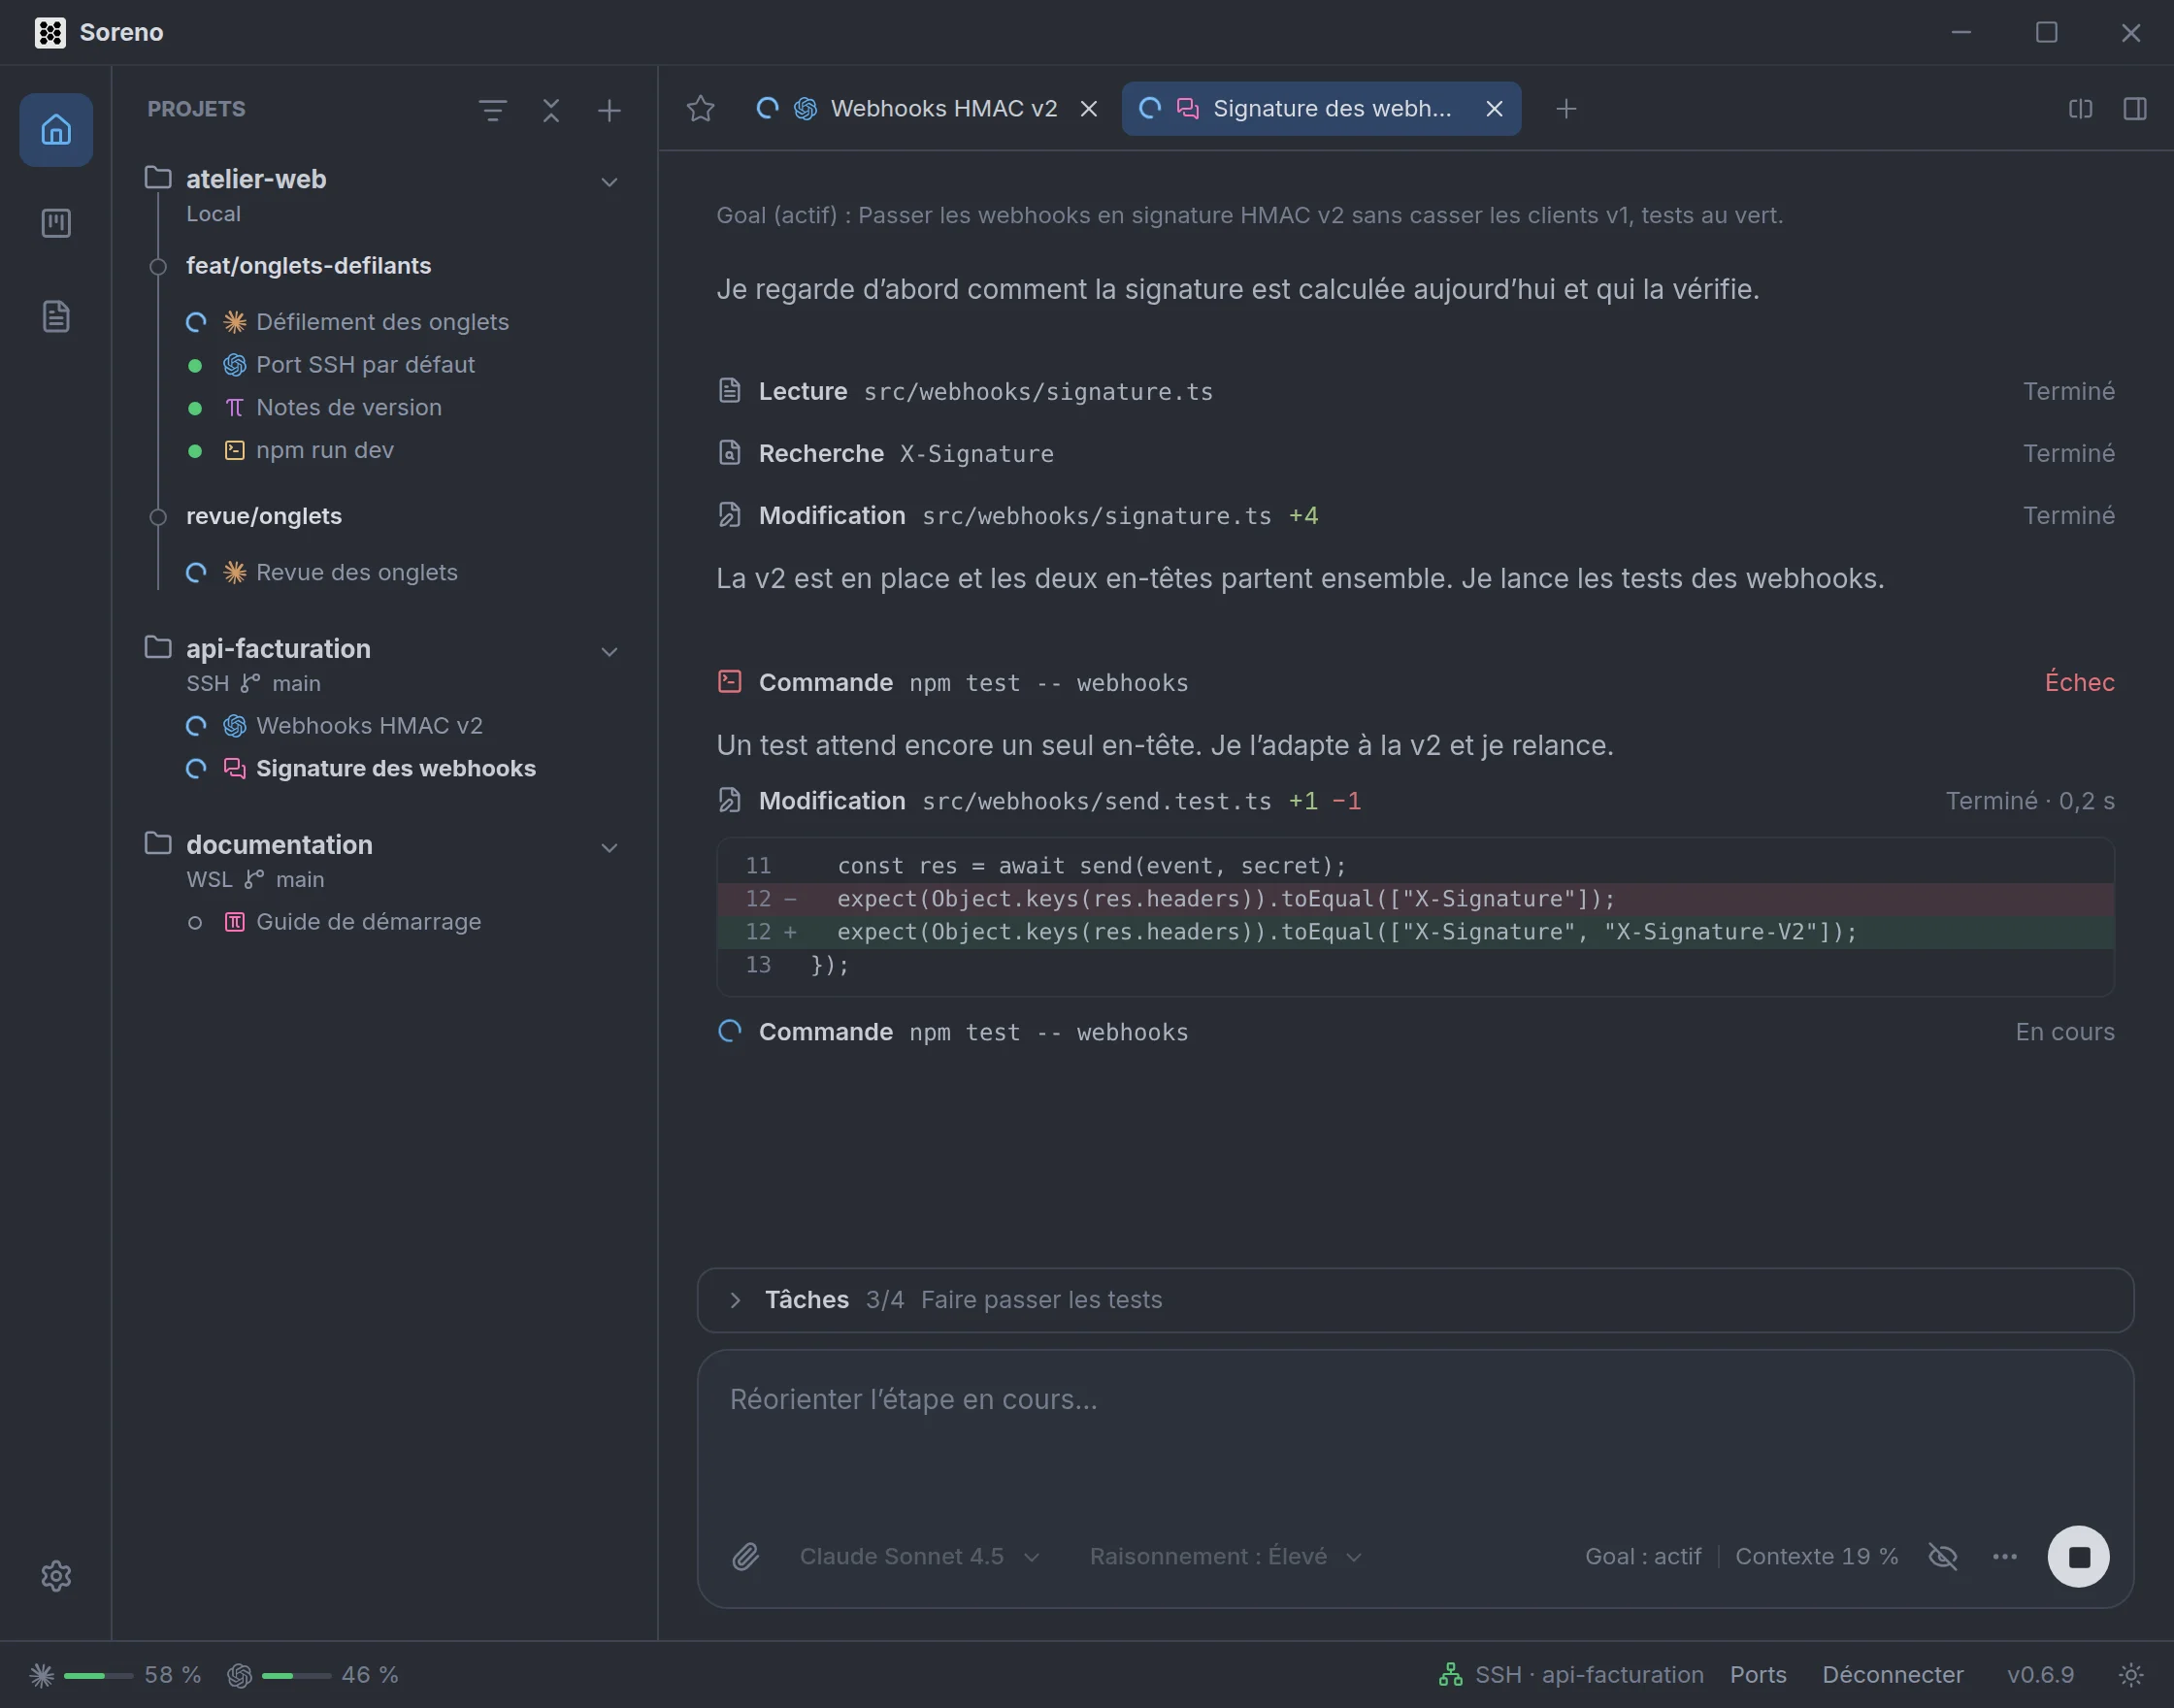Open Guide de démarrage session
This screenshot has height=1708, width=2174.
tap(368, 921)
